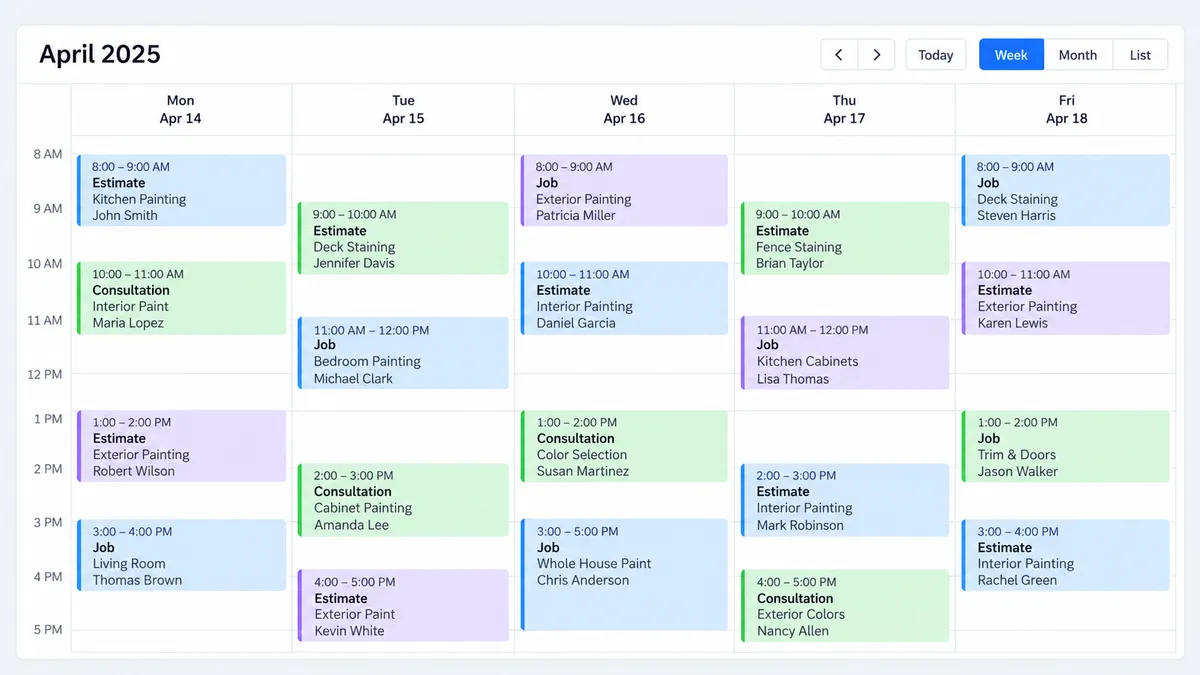Click the 5 PM time label

[x=48, y=629]
